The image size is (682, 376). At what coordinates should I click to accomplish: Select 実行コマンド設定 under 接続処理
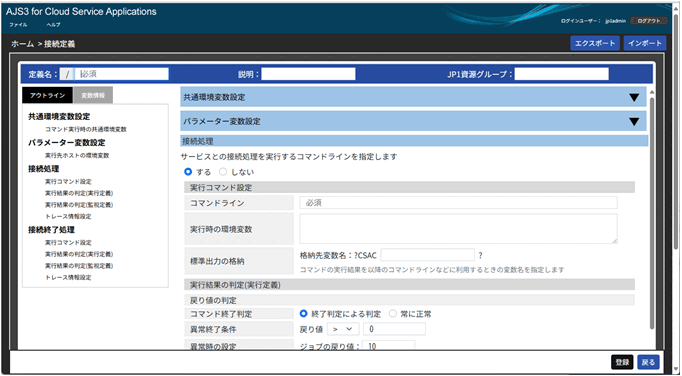(x=68, y=181)
